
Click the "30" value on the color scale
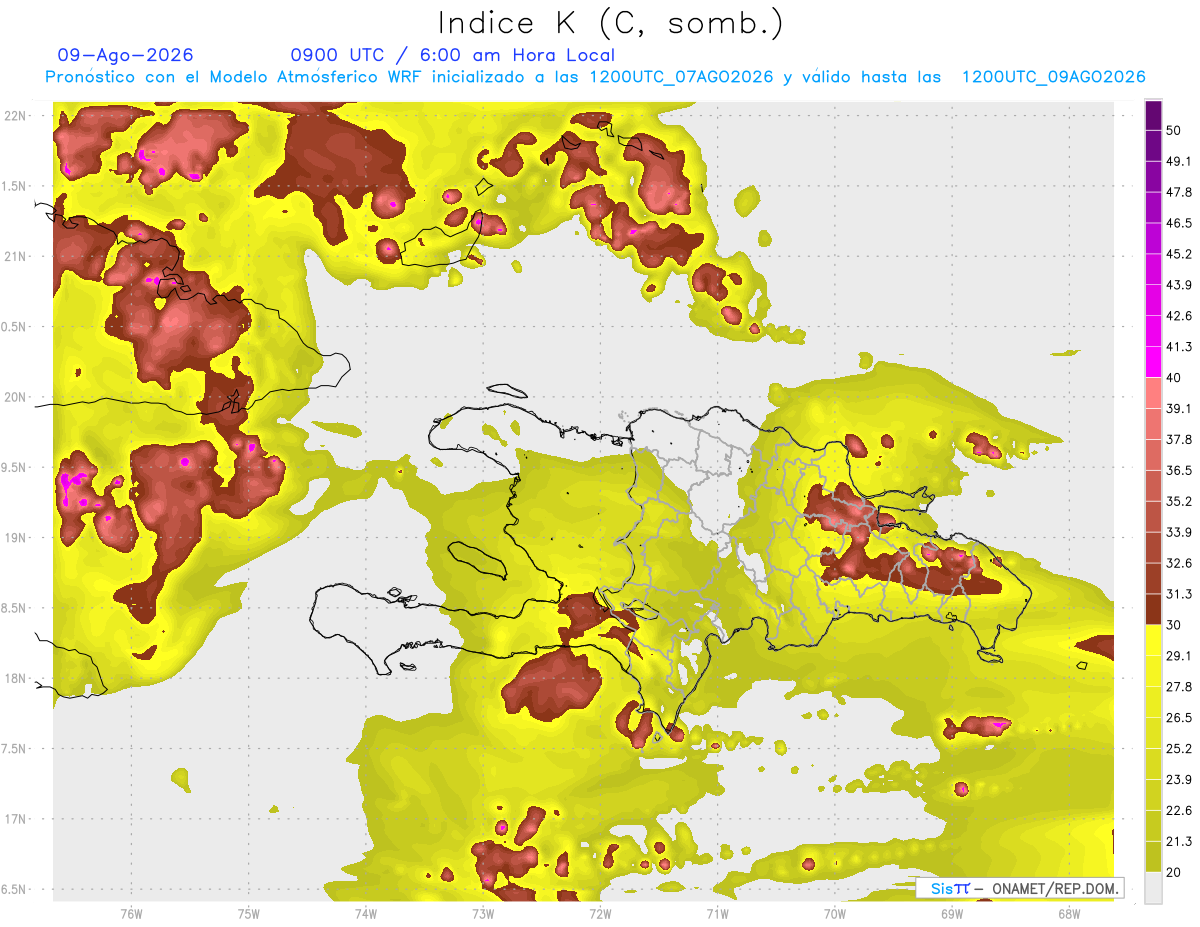tap(1174, 625)
